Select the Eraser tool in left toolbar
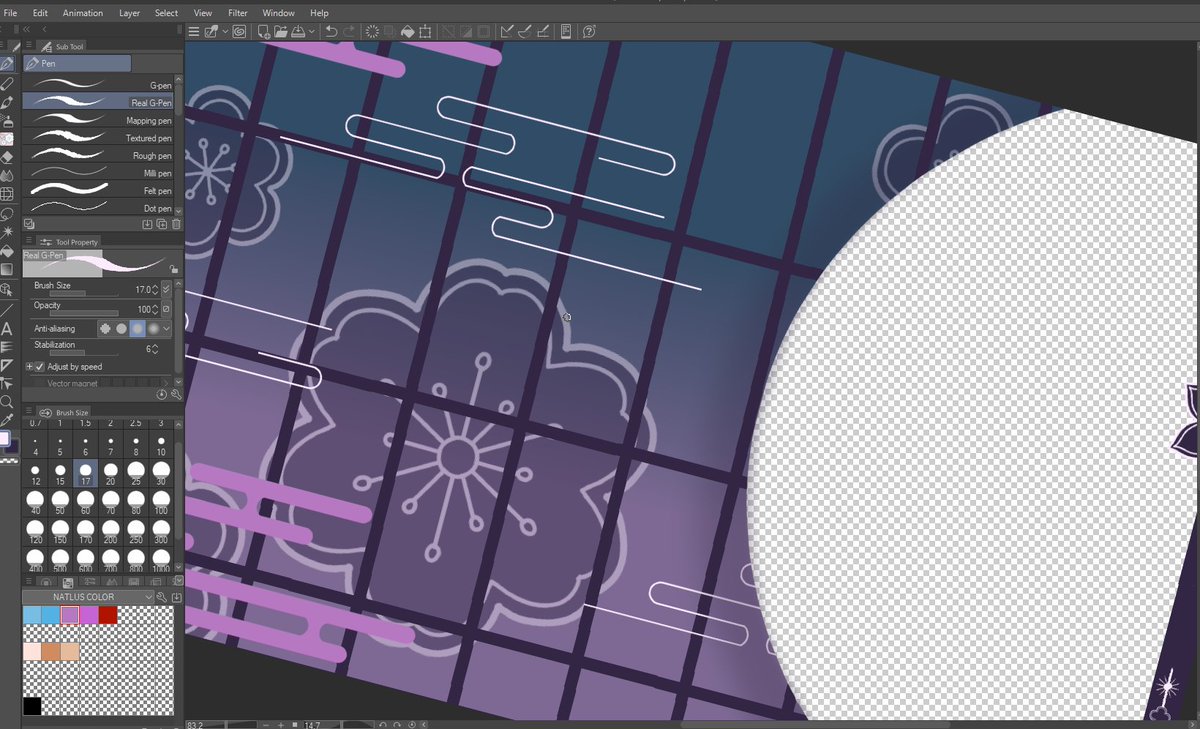The width and height of the screenshot is (1200, 729). pyautogui.click(x=9, y=158)
